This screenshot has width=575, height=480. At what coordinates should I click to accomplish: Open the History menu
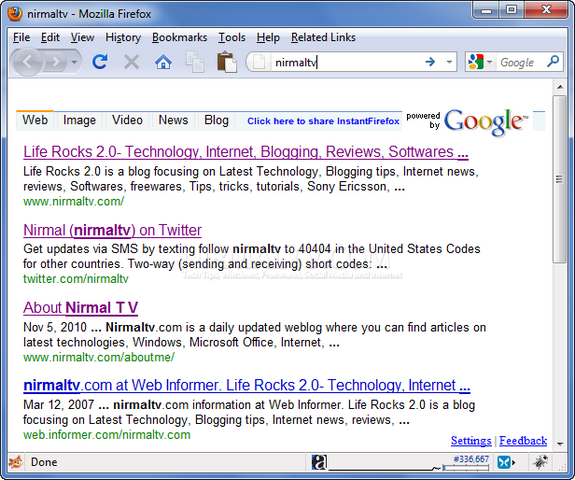point(123,37)
